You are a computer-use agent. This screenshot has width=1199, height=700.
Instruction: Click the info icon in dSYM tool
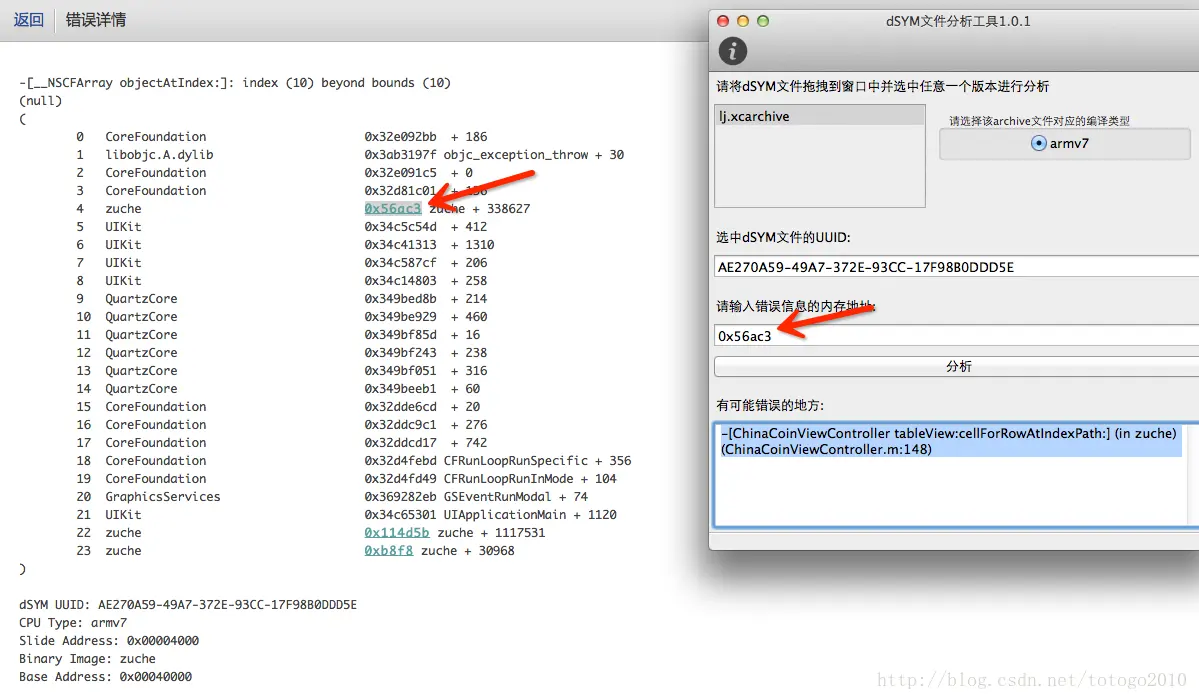pyautogui.click(x=732, y=51)
